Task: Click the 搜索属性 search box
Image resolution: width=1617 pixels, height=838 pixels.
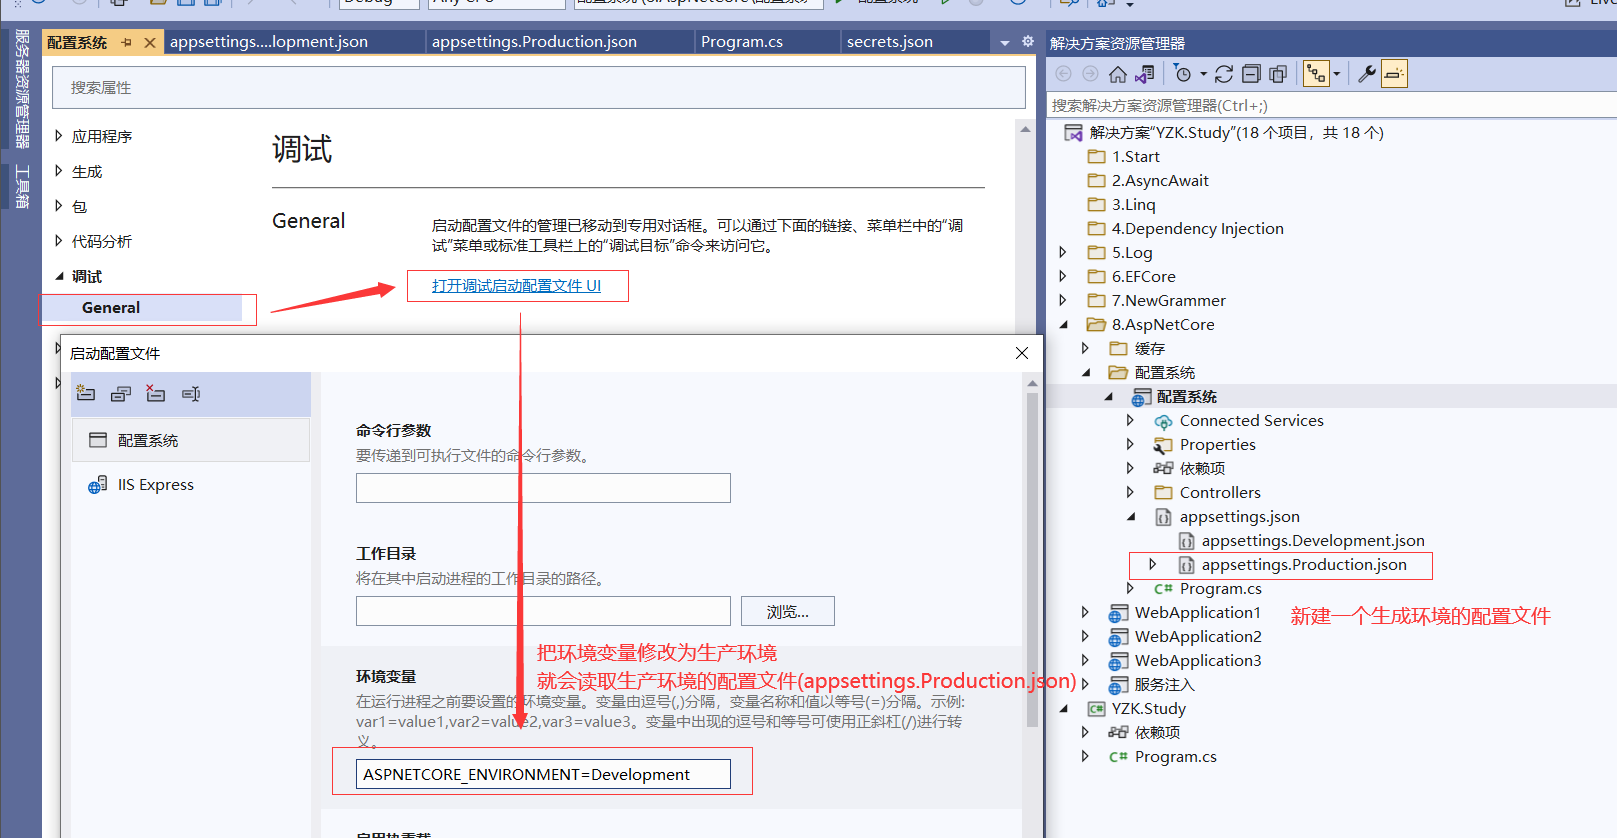Action: 539,88
